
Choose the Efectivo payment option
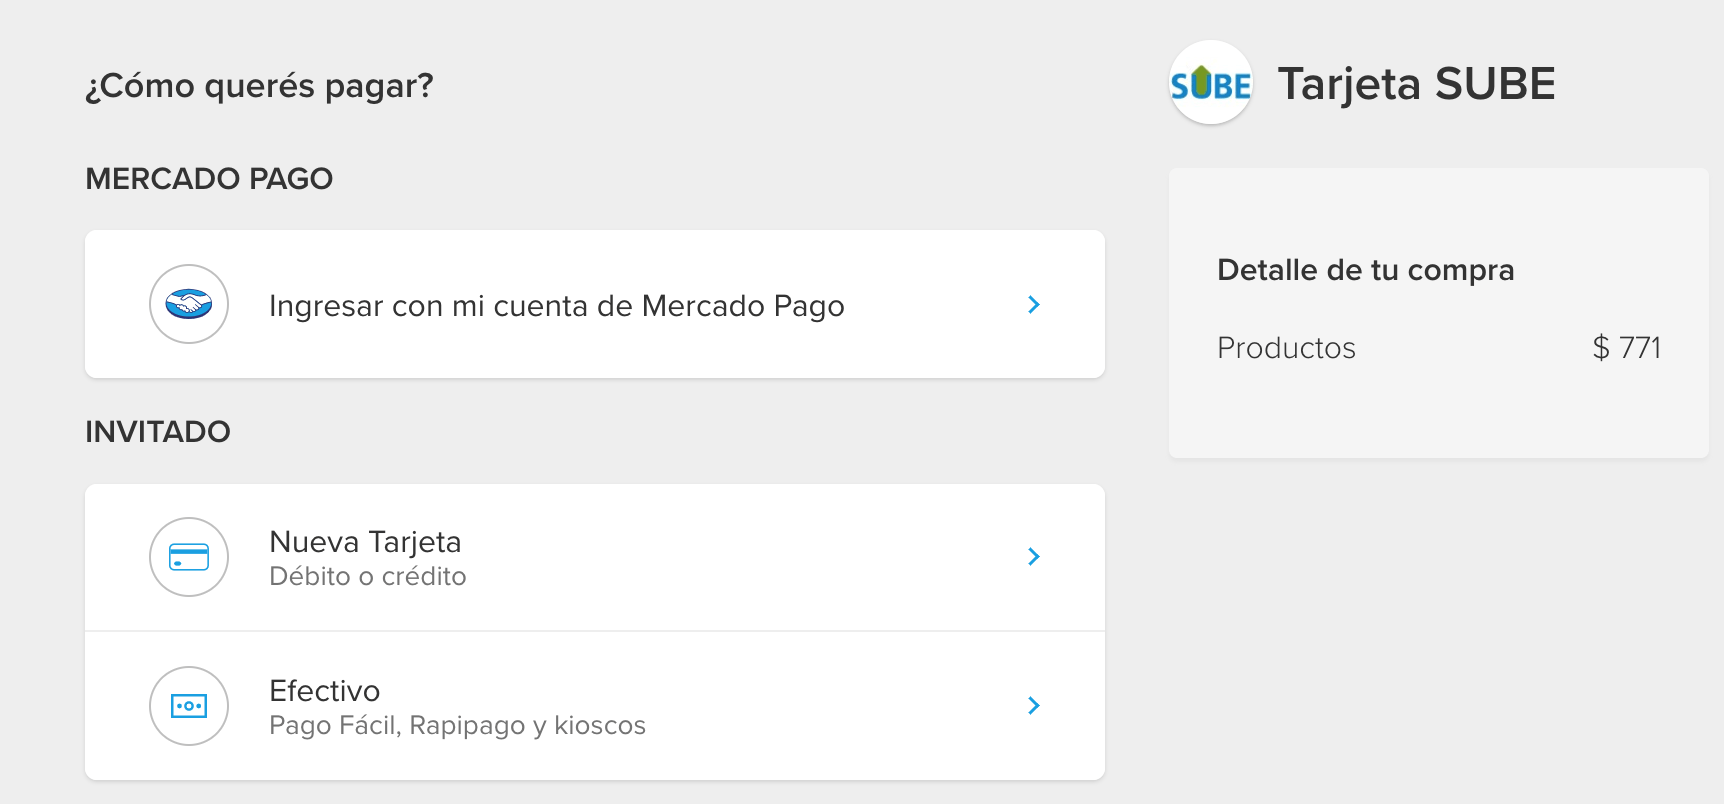click(595, 706)
